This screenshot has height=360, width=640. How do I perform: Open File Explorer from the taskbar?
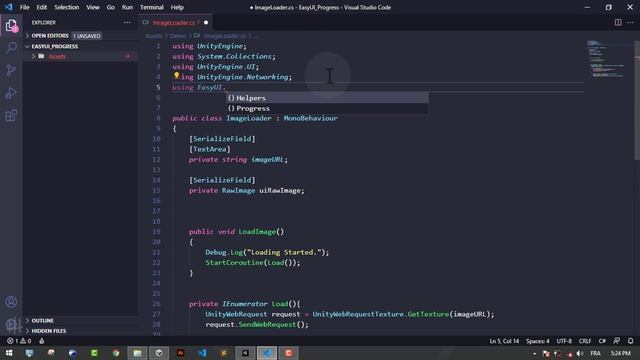tap(138, 353)
